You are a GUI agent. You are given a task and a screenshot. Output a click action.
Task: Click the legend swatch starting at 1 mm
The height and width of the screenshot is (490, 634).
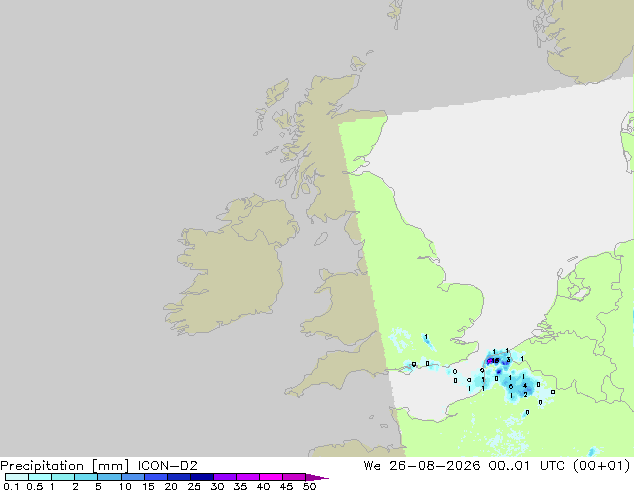63,477
